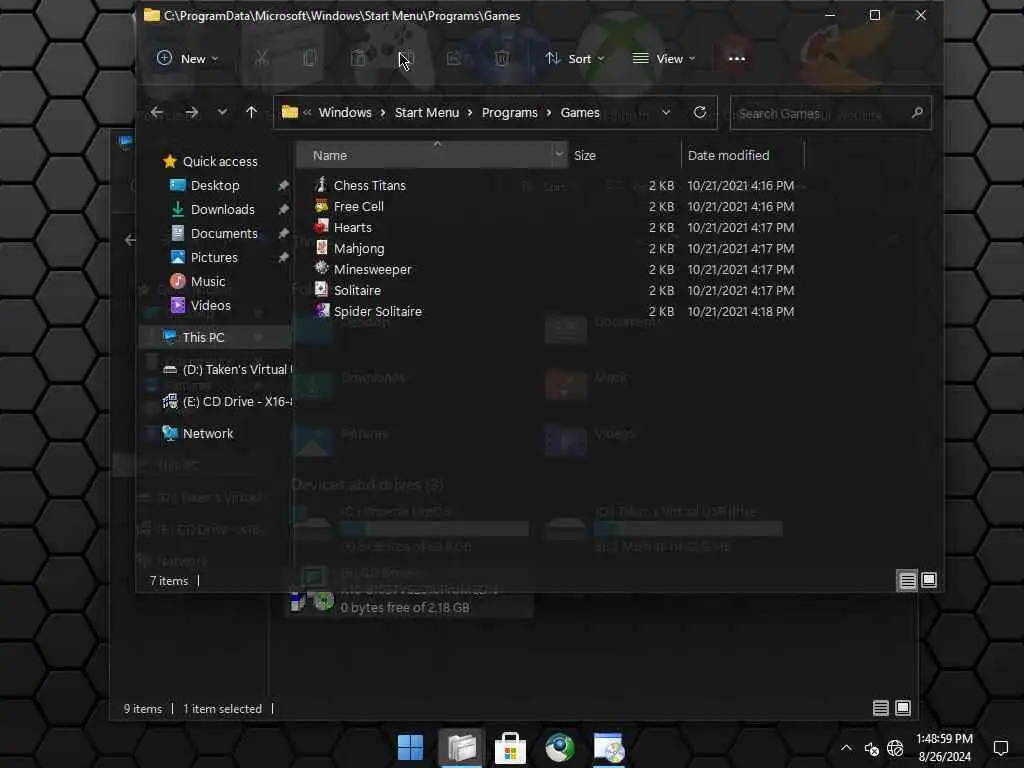
Task: Click the Share toolbar icon
Action: pos(454,59)
